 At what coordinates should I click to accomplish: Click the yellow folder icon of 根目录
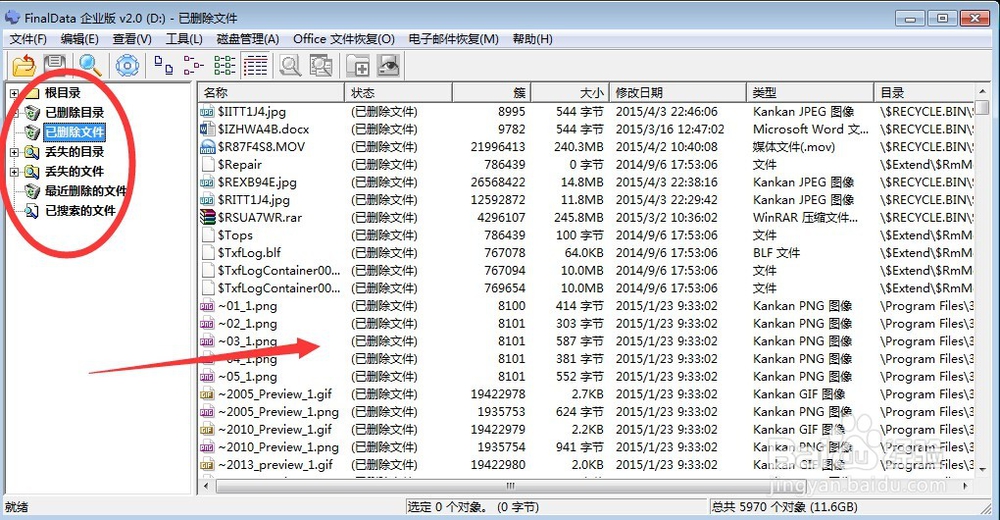pyautogui.click(x=32, y=93)
